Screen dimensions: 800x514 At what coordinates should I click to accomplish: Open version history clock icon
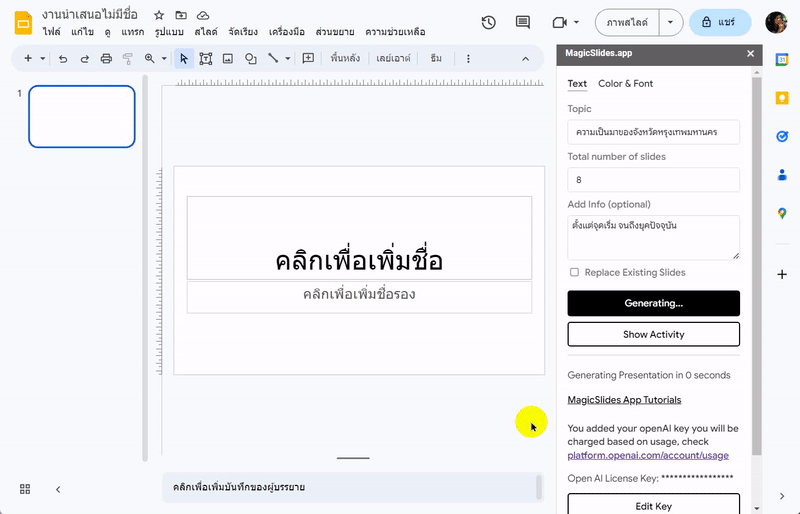(488, 22)
